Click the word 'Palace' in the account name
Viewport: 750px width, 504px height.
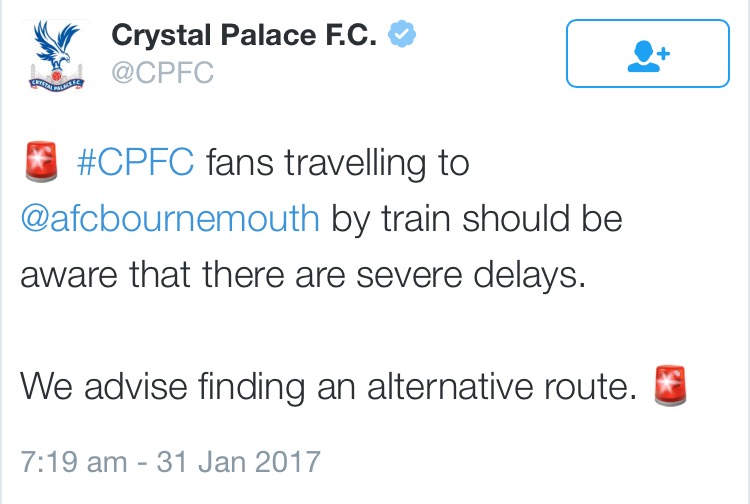(266, 37)
